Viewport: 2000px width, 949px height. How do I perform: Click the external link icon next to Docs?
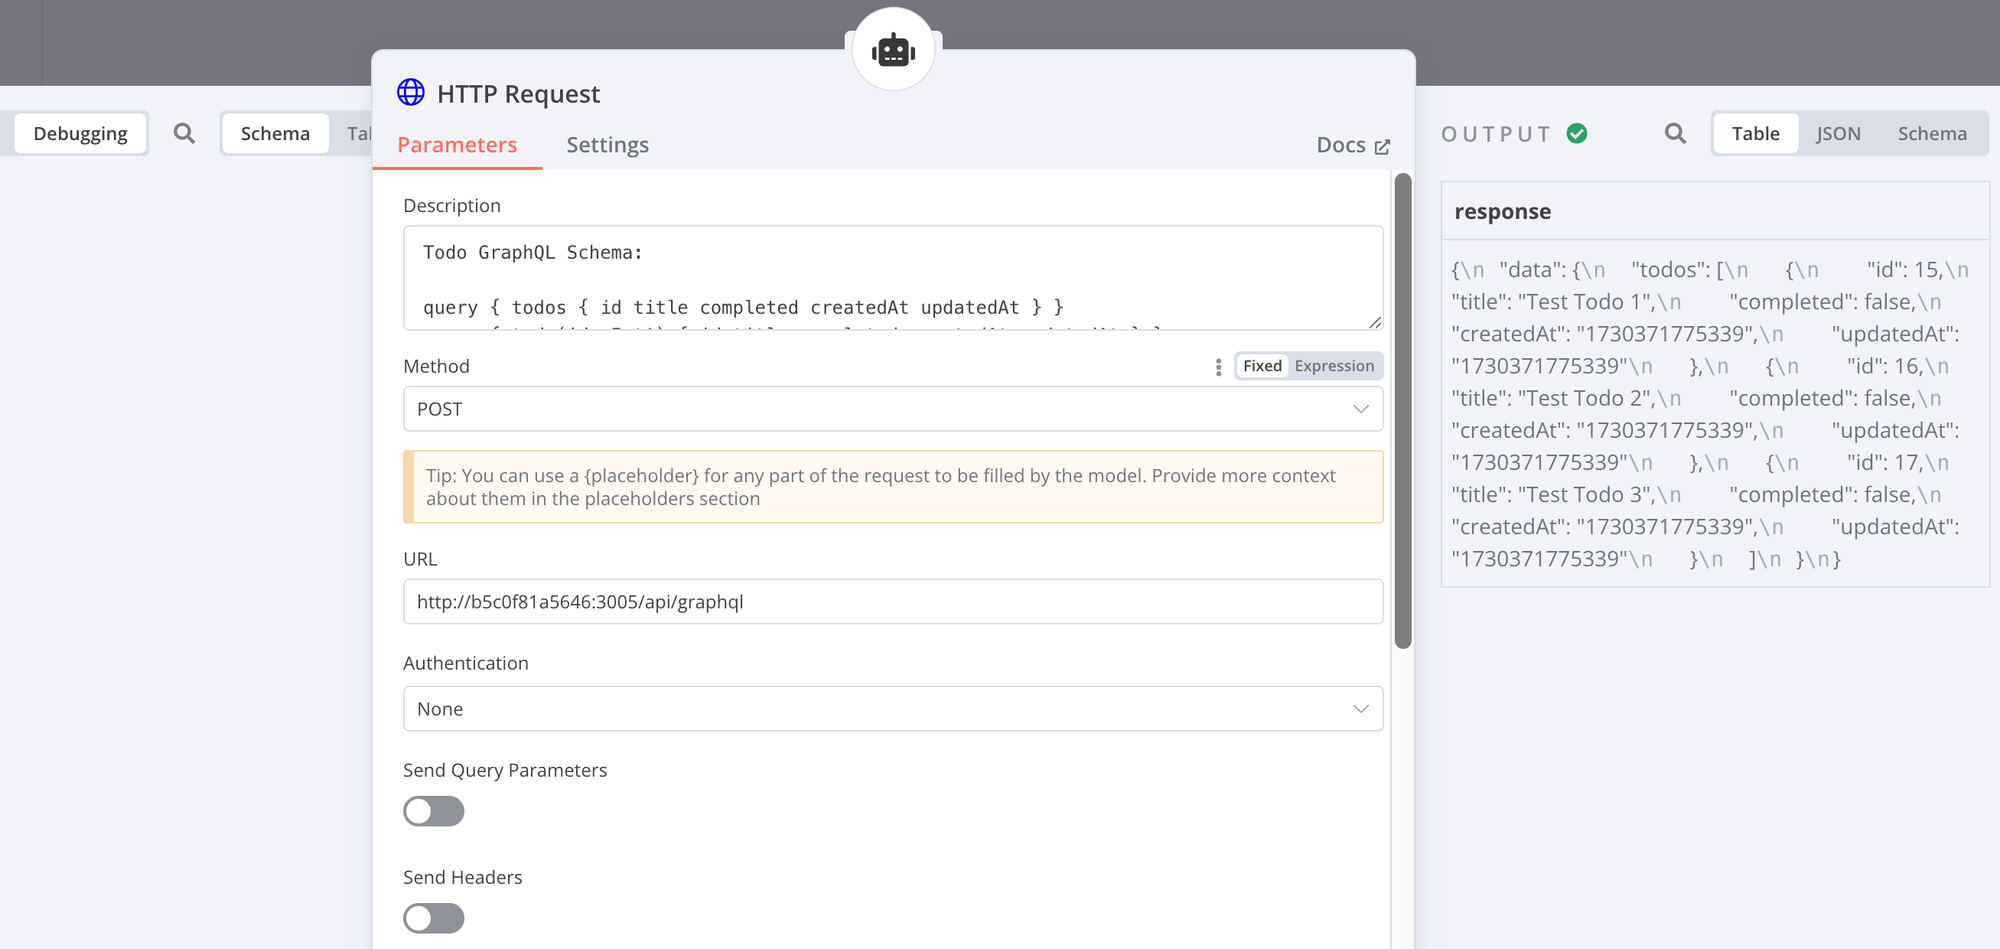(x=1384, y=145)
